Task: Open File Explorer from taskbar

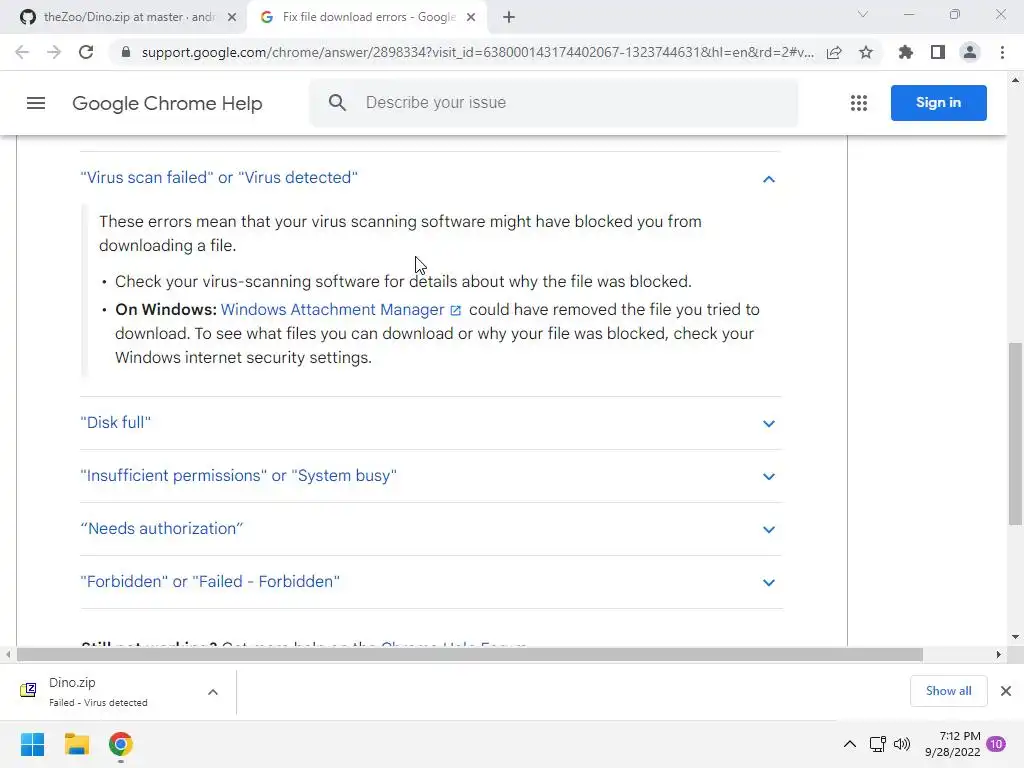Action: [x=76, y=744]
